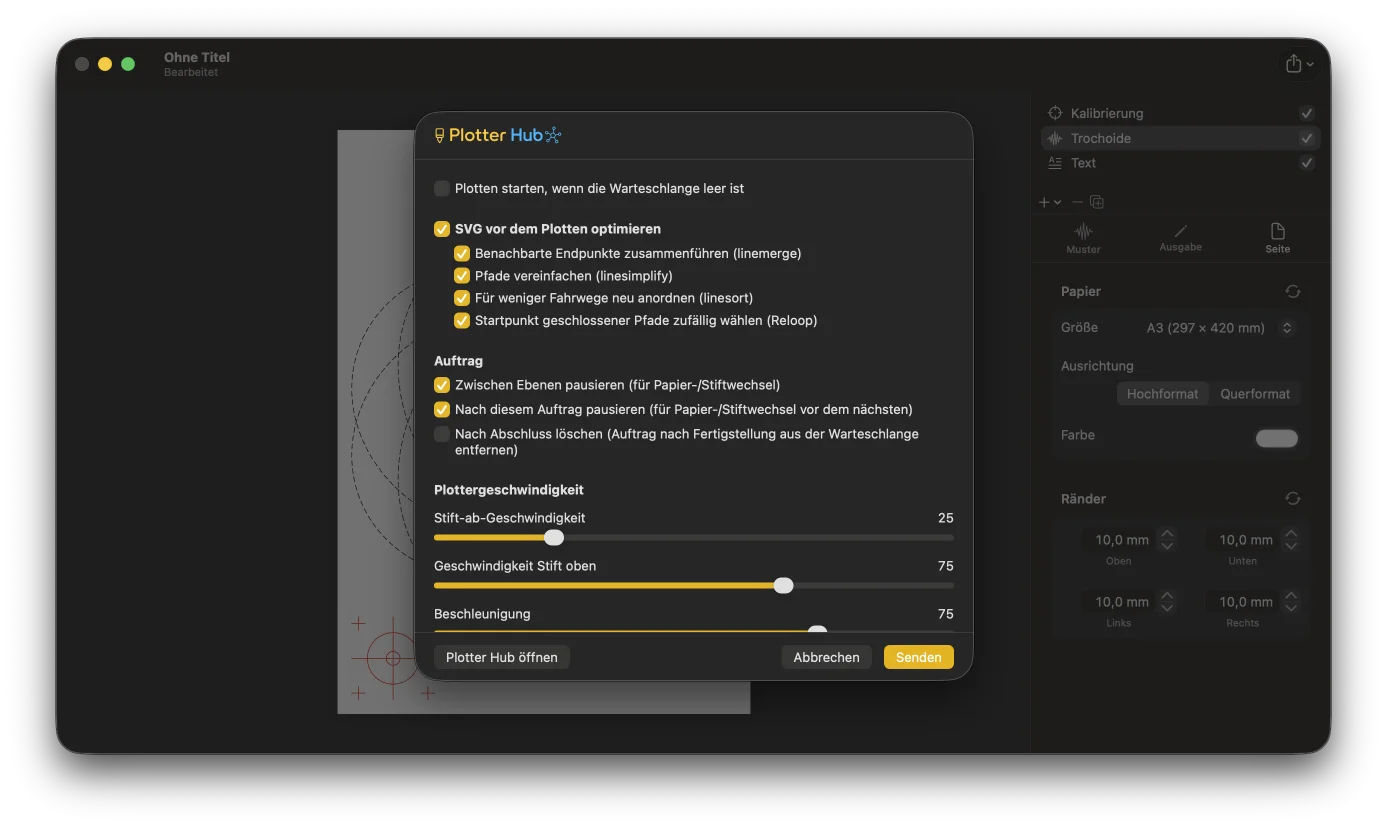Screen dimensions: 1387x828
Task: Click the Plotter Hub network logo icon
Action: click(553, 135)
